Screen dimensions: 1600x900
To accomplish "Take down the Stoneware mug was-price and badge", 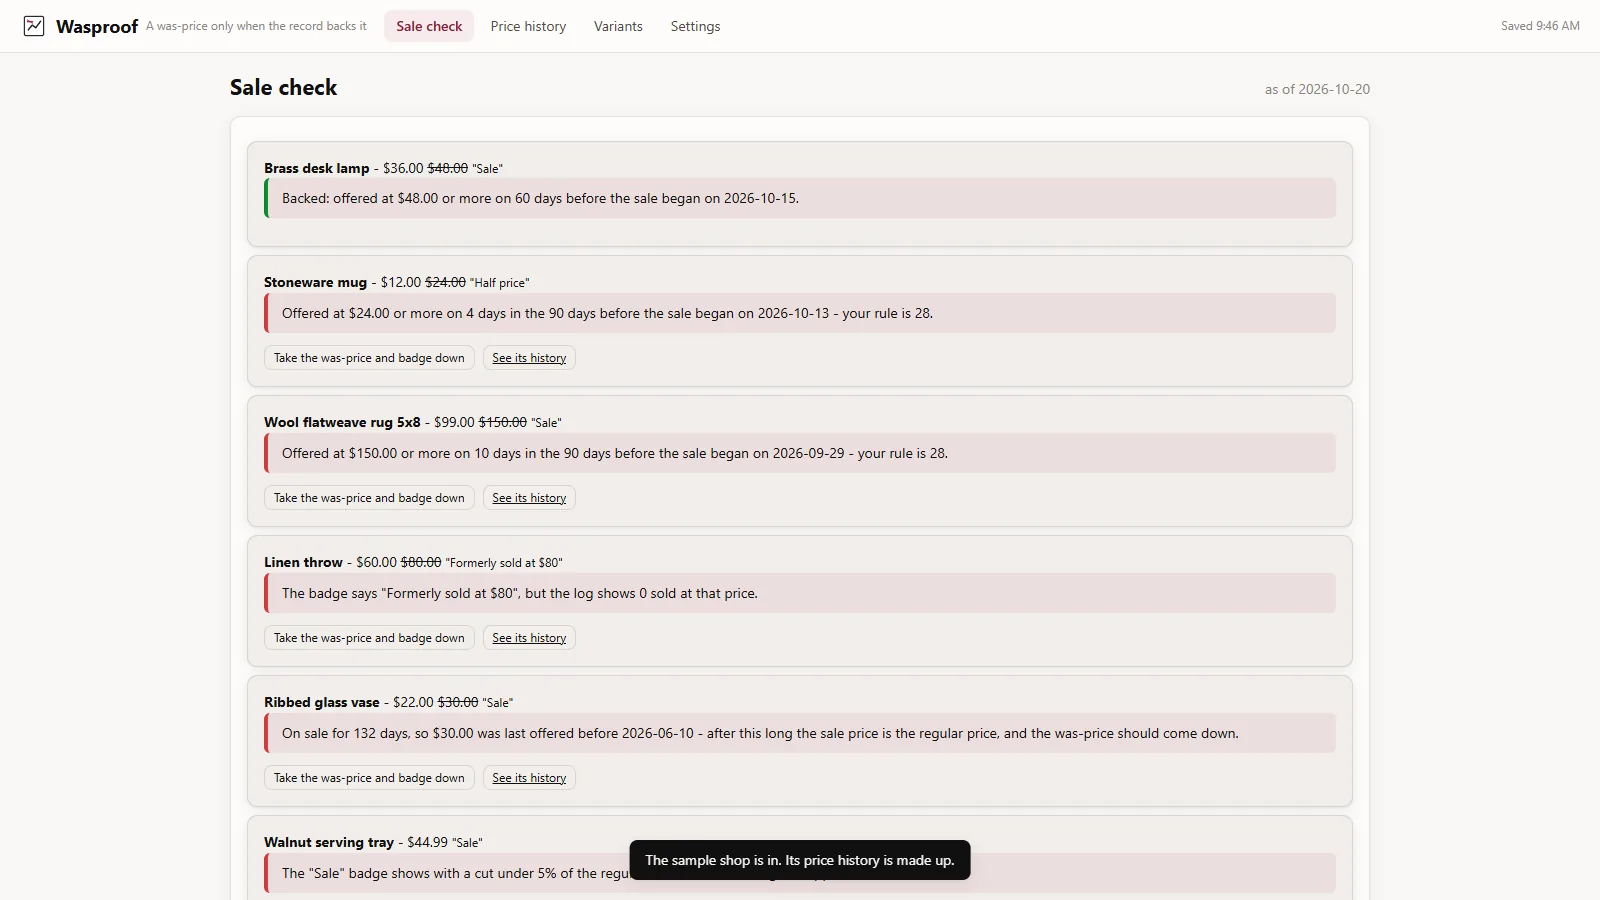I will 369,358.
